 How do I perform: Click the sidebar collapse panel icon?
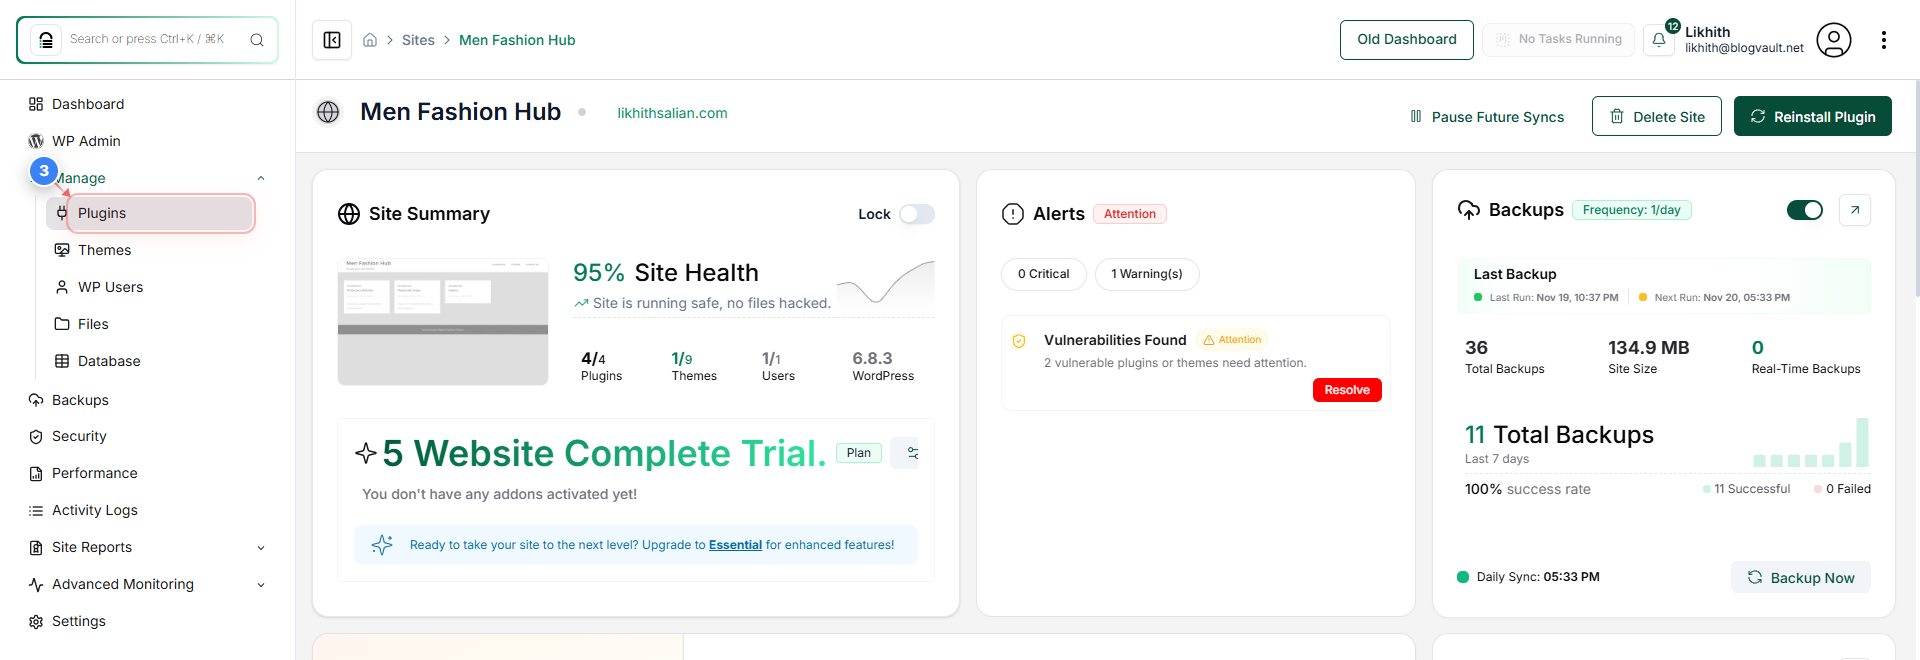pyautogui.click(x=332, y=40)
